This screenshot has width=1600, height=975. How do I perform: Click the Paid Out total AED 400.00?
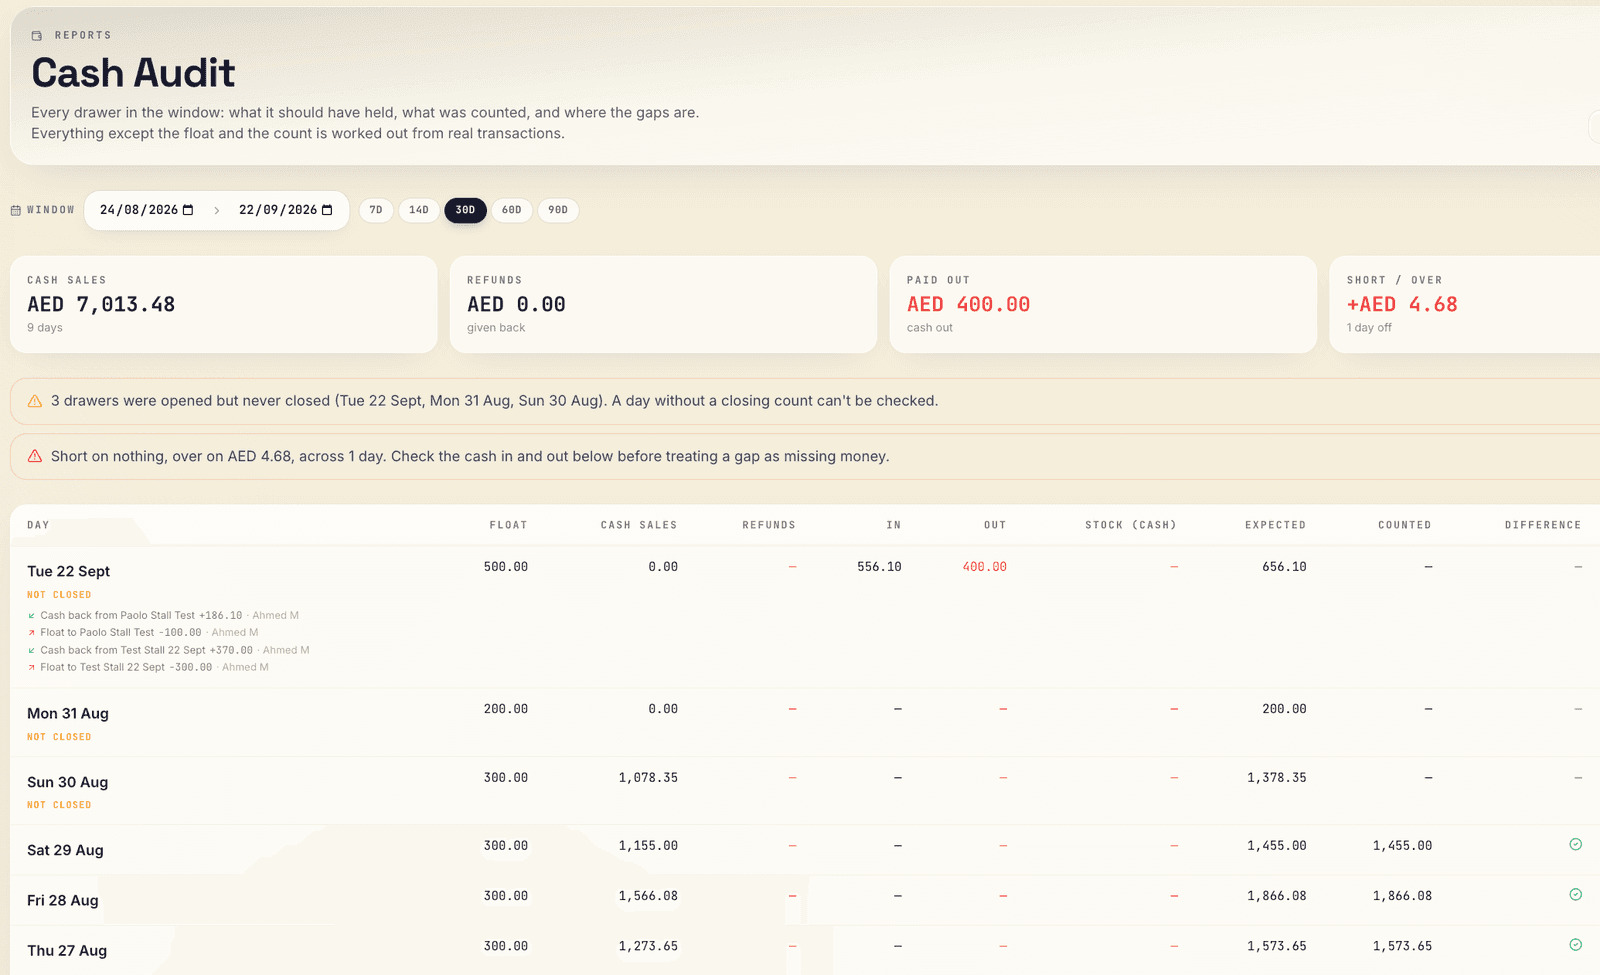968,305
